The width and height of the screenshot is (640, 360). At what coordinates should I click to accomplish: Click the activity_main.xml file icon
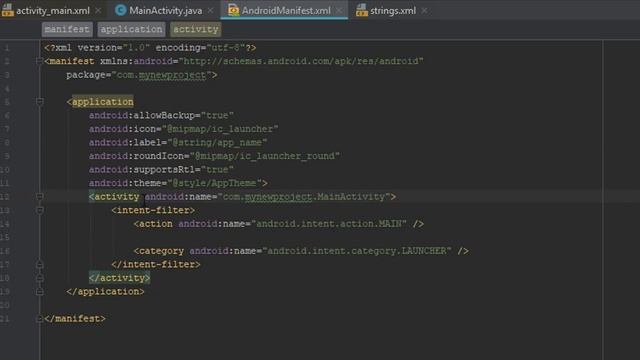(7, 11)
